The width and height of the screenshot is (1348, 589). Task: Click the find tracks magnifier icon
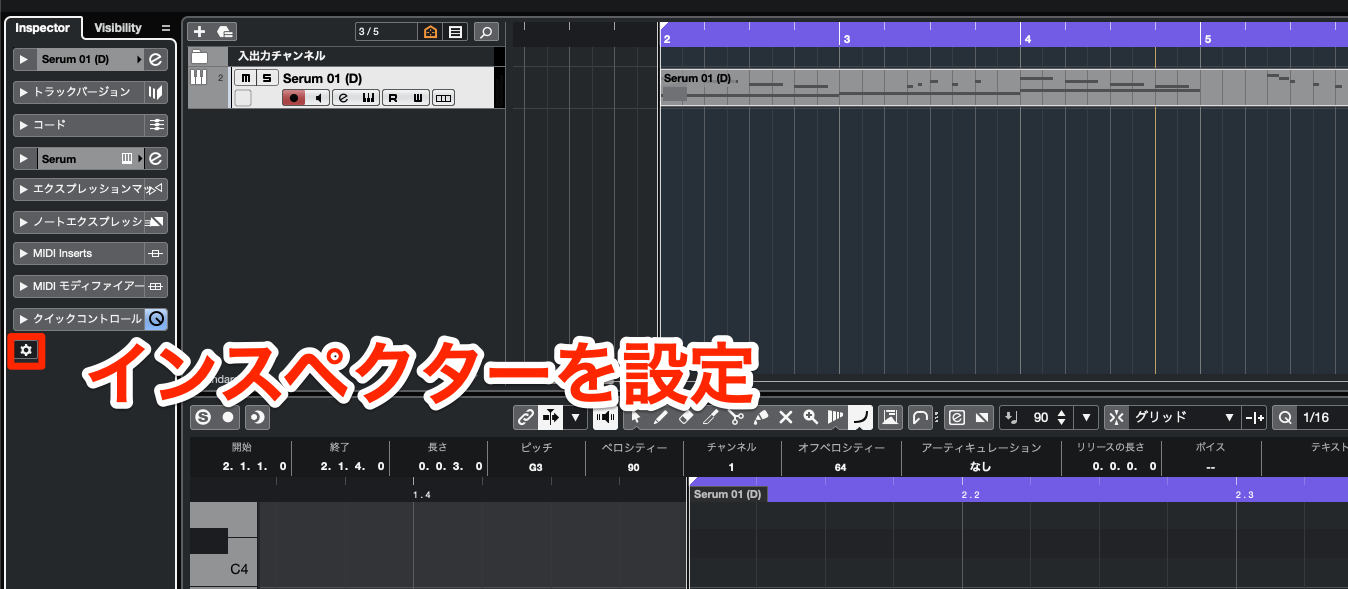coord(485,32)
